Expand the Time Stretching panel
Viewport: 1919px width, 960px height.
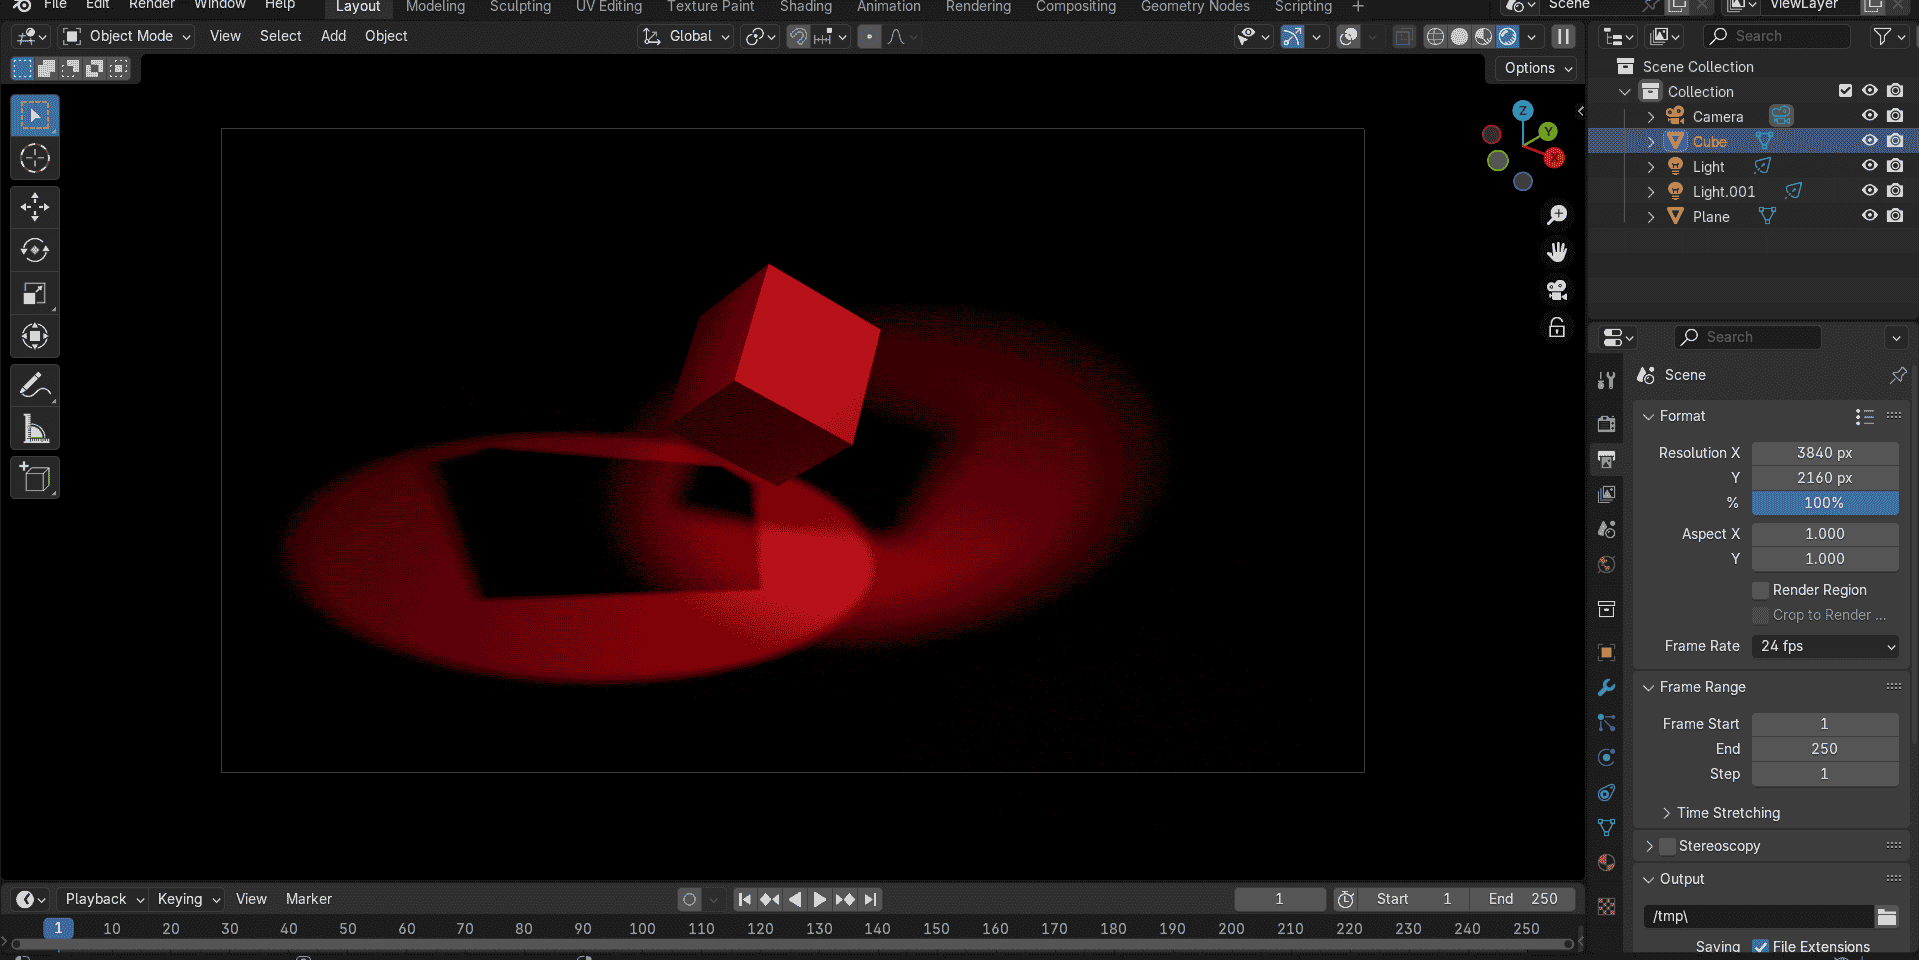pyautogui.click(x=1728, y=813)
